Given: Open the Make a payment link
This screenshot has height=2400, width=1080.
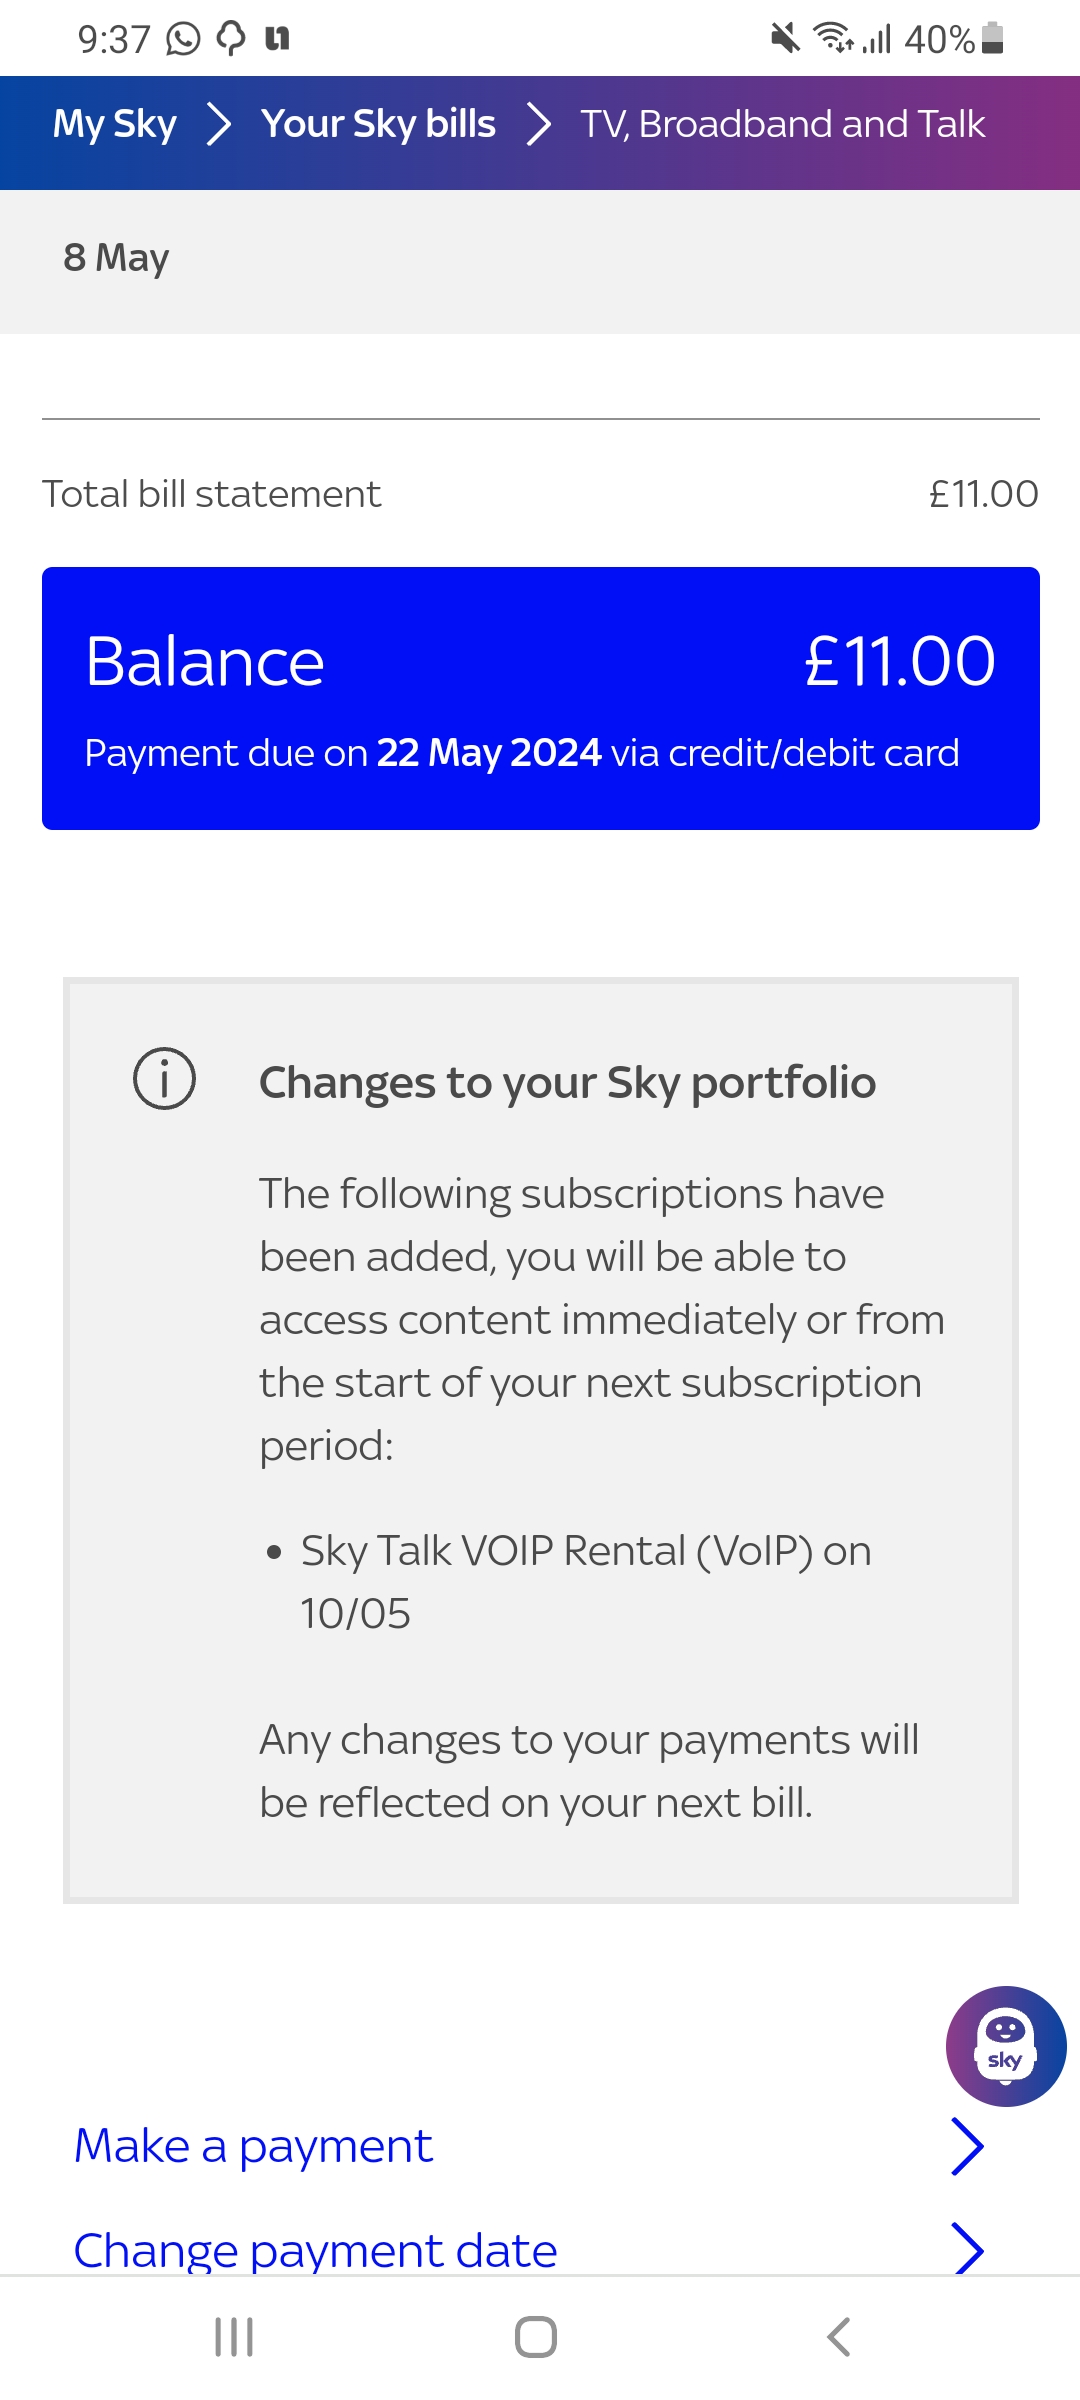Looking at the screenshot, I should (x=254, y=2146).
